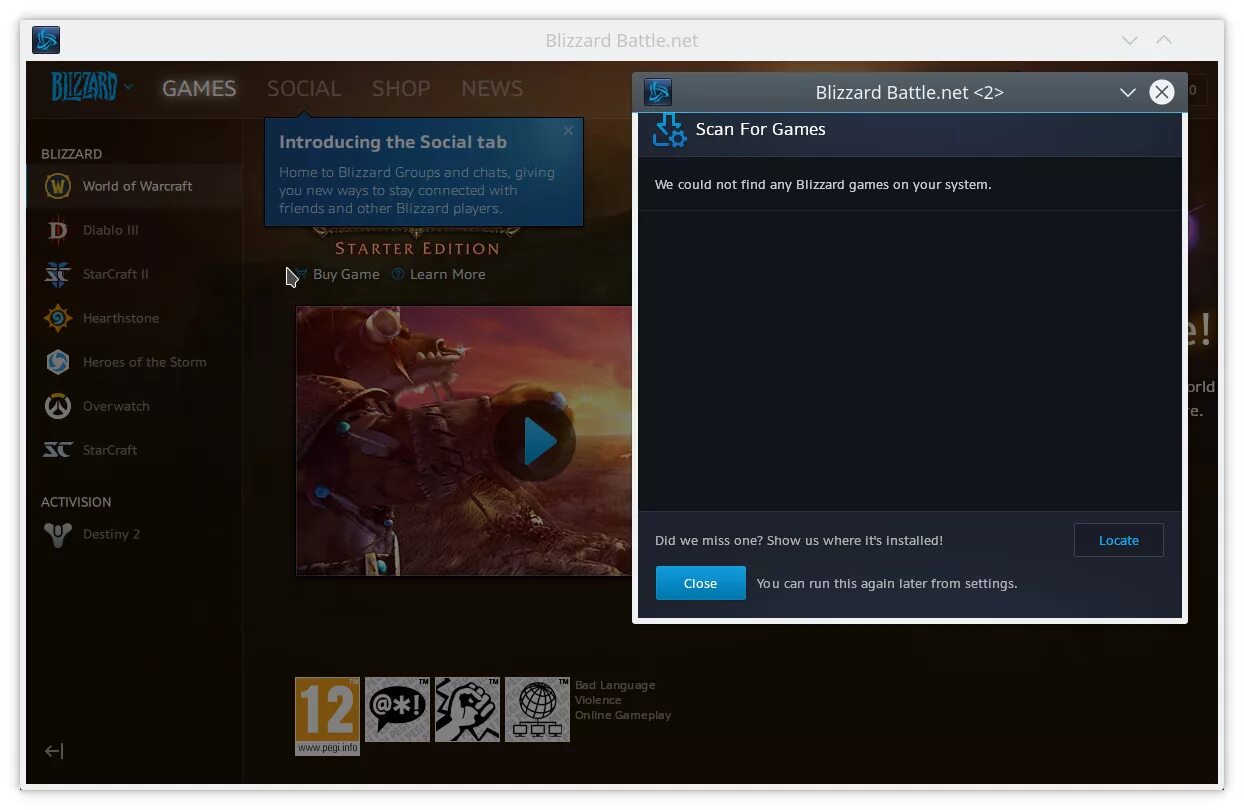
Task: Click the Locate button
Action: pyautogui.click(x=1119, y=540)
